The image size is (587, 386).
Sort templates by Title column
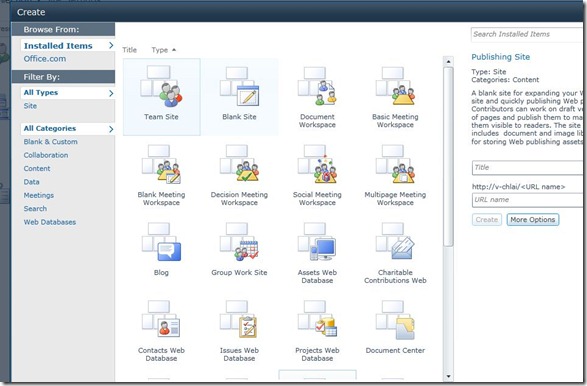point(130,50)
